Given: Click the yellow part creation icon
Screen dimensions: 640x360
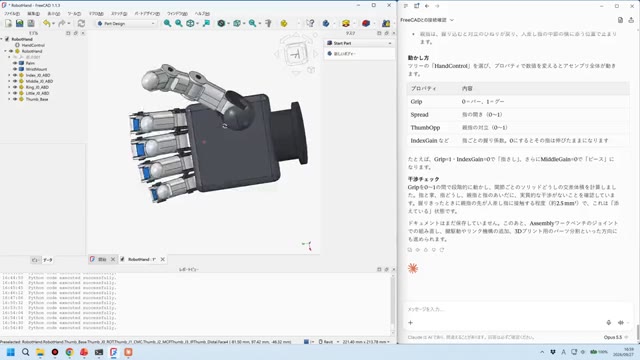Looking at the screenshot, I should click(x=284, y=24).
